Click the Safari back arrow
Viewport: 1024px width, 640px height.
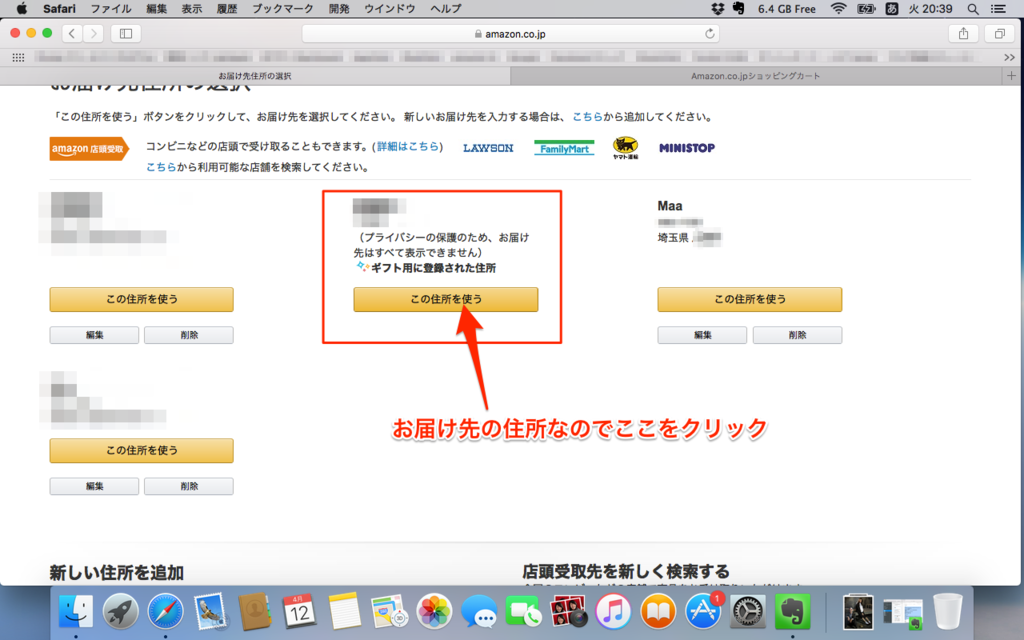(x=72, y=33)
